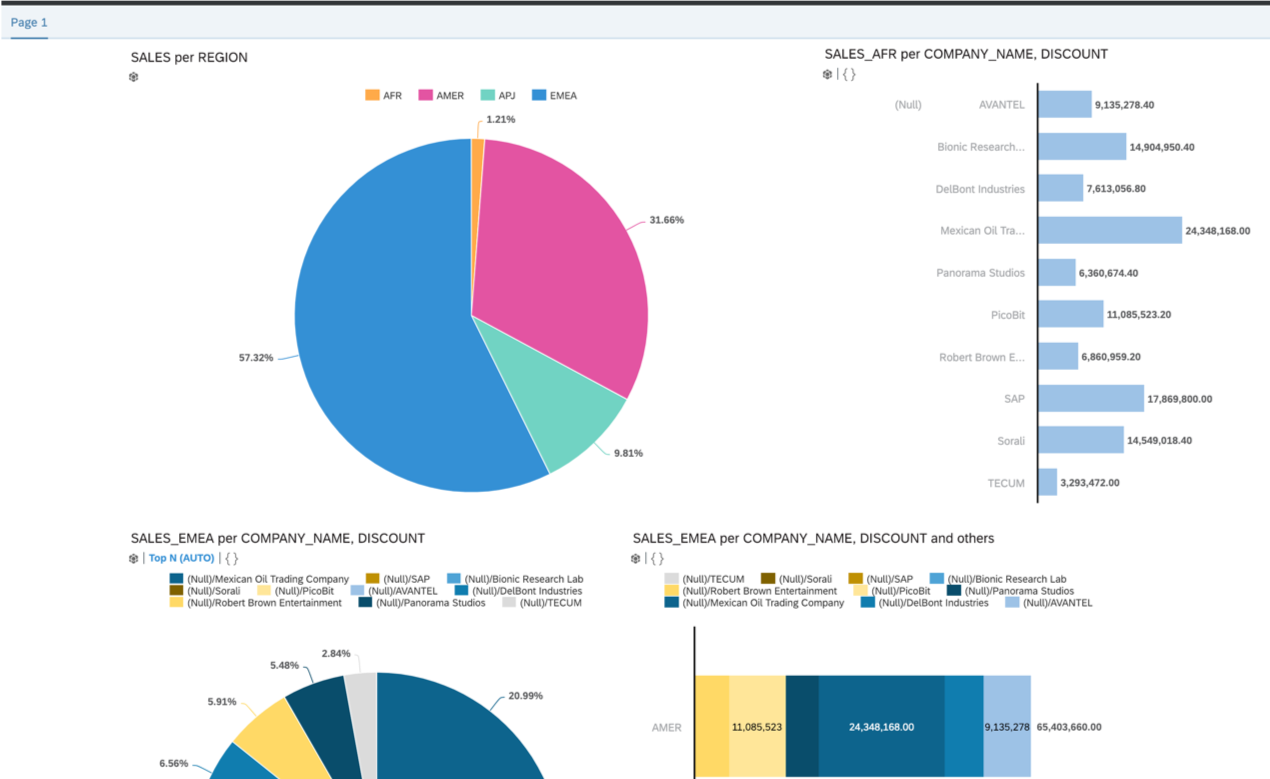This screenshot has width=1270, height=779.
Task: Click the 65,403,660.00 total label
Action: pos(1069,727)
